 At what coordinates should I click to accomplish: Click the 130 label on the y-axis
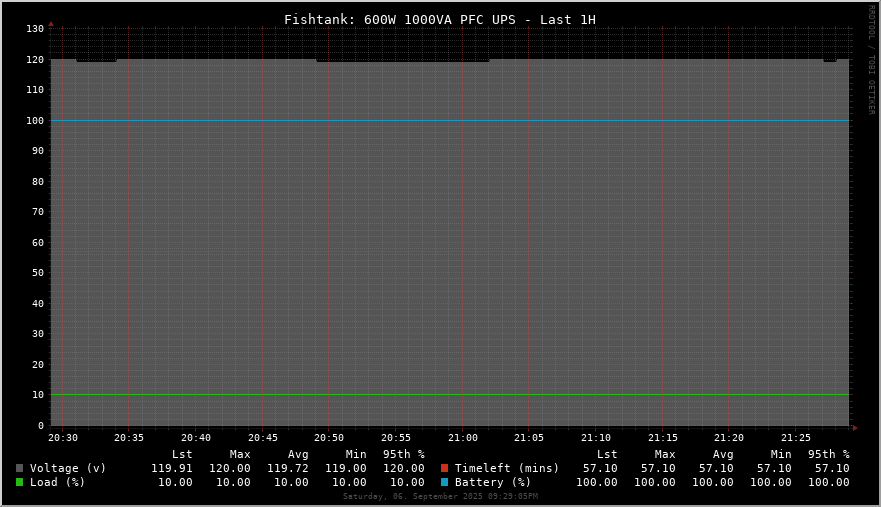pyautogui.click(x=35, y=29)
